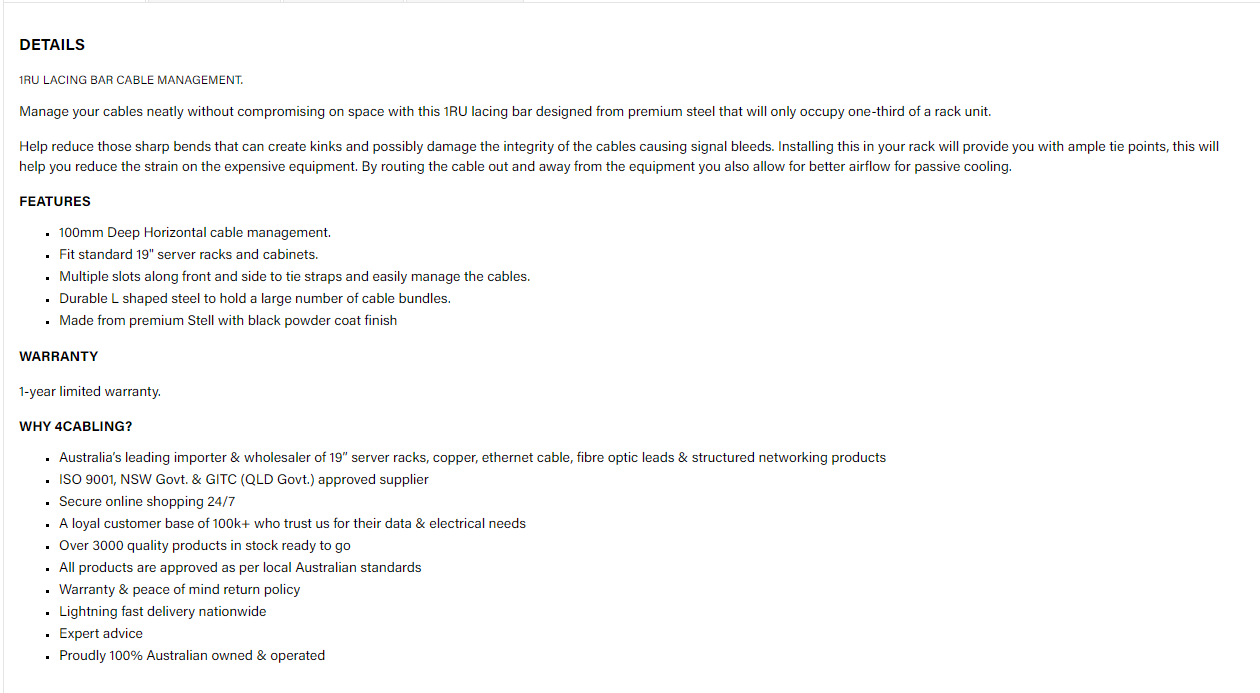
Task: Click the WHY 4CABLING? heading
Action: [76, 426]
